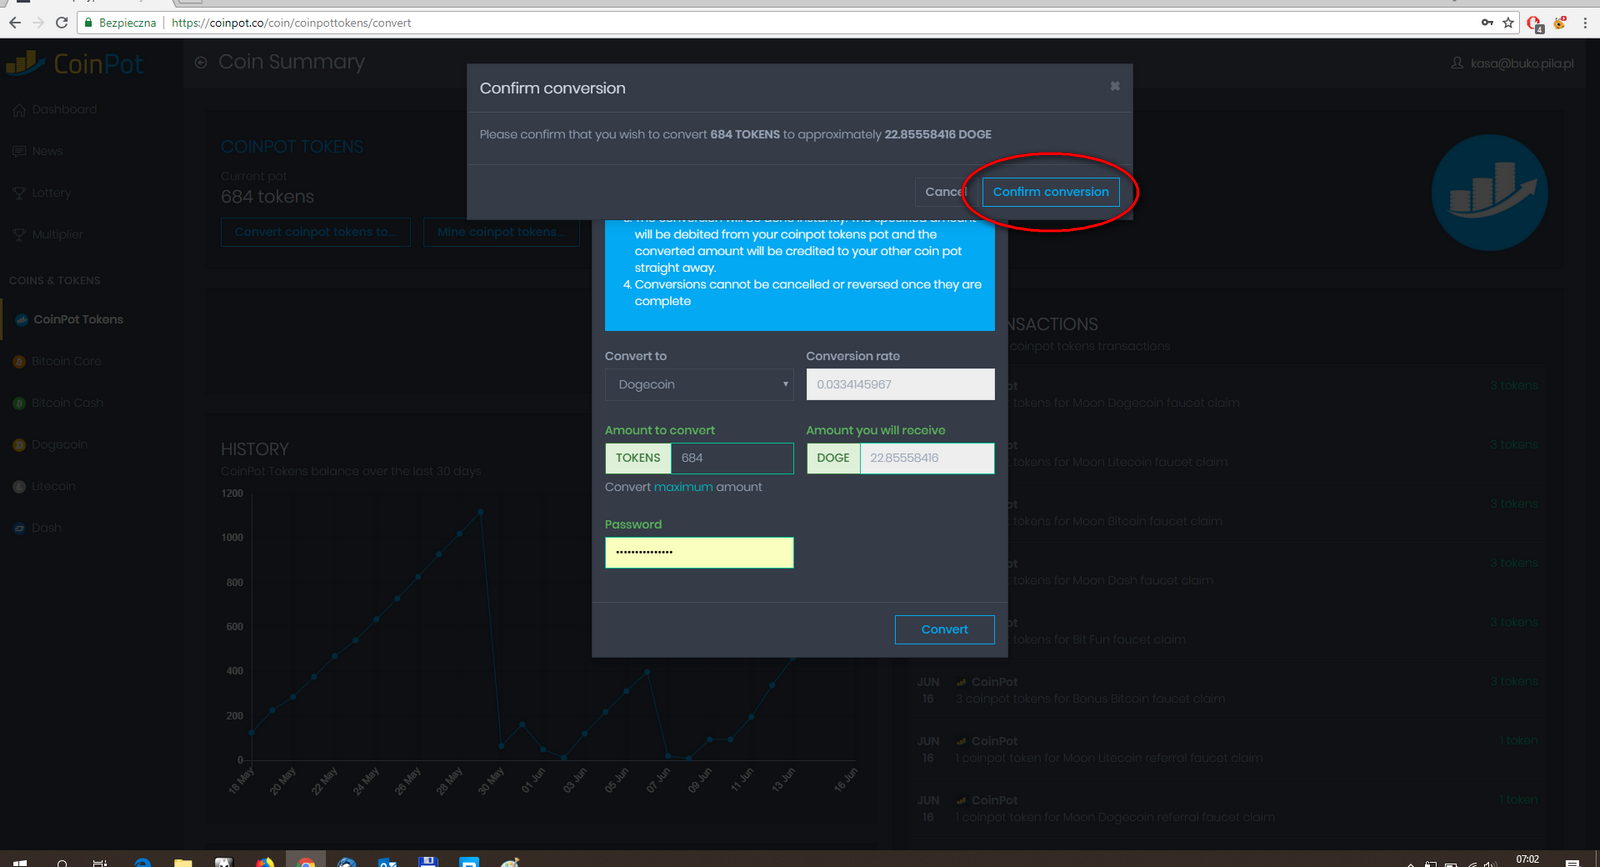
Task: Select CoinPot Tokens in the sidebar
Action: click(78, 320)
